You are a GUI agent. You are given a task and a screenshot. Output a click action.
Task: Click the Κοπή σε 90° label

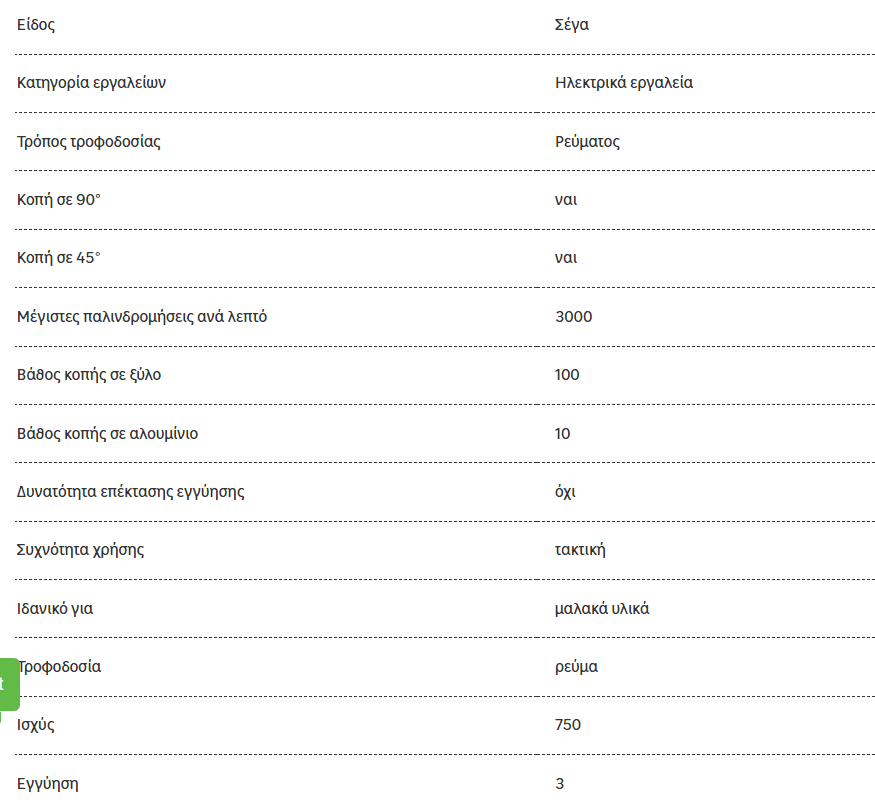59,200
